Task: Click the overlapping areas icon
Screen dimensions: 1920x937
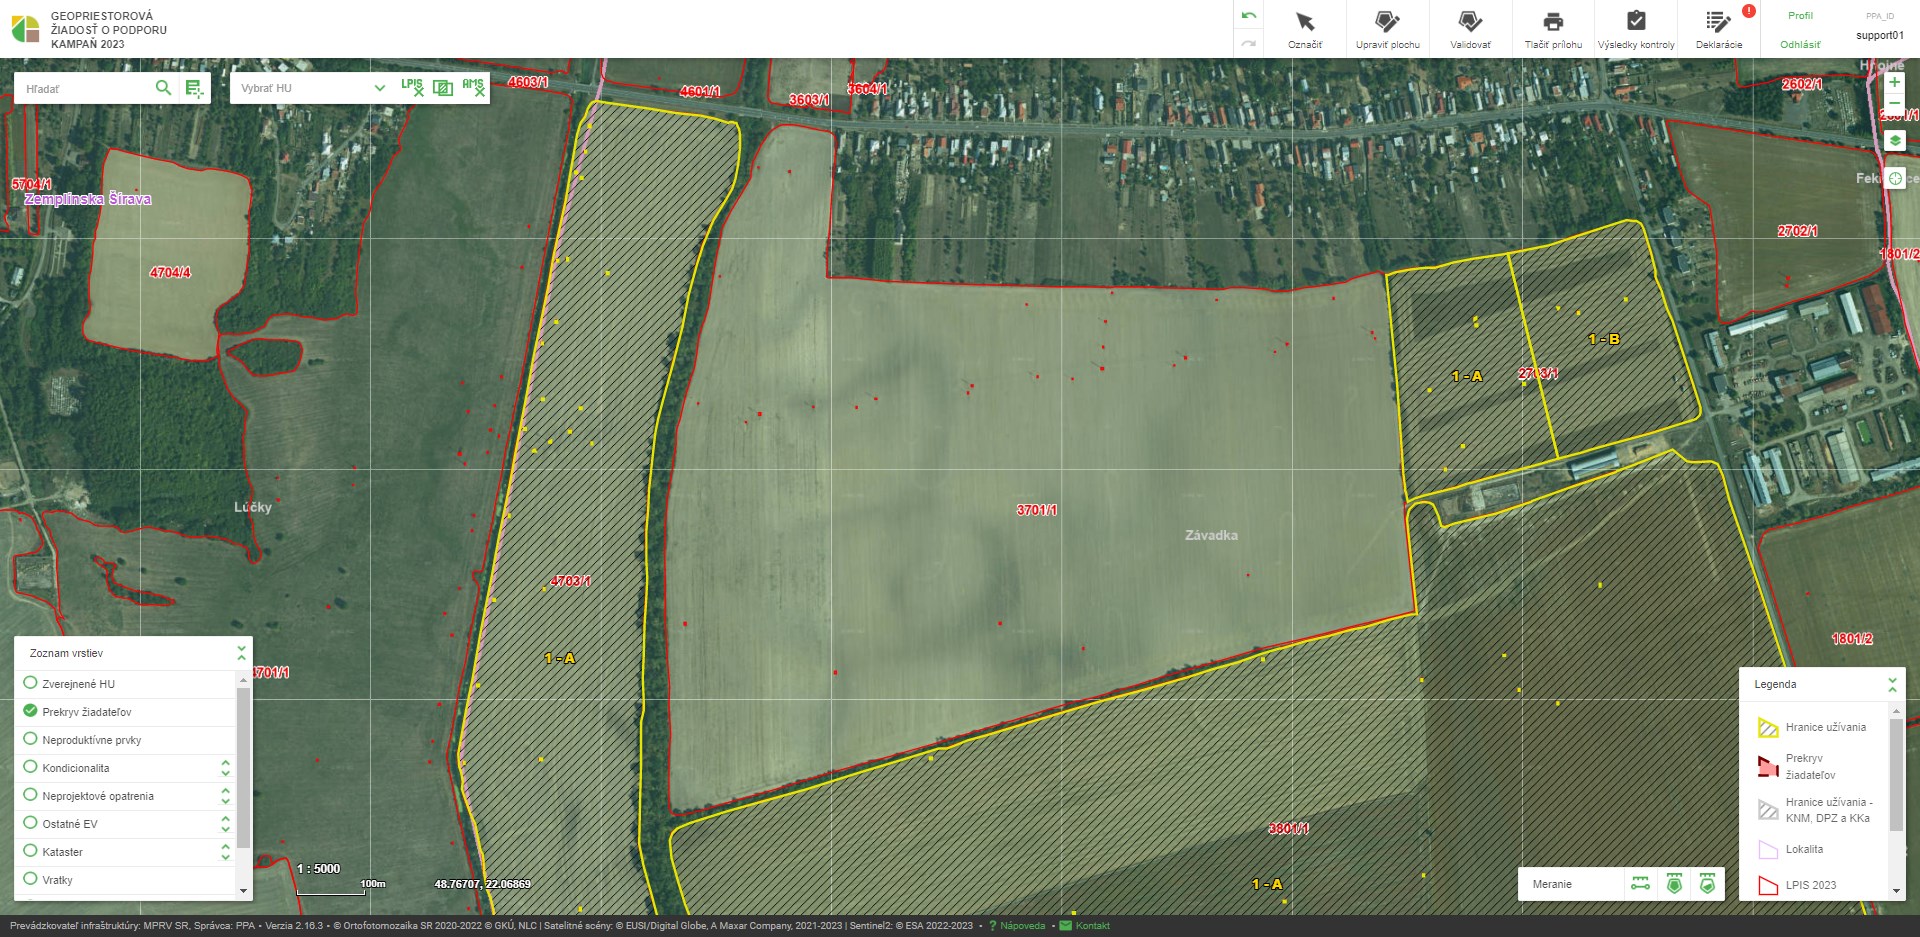Action: pyautogui.click(x=443, y=88)
